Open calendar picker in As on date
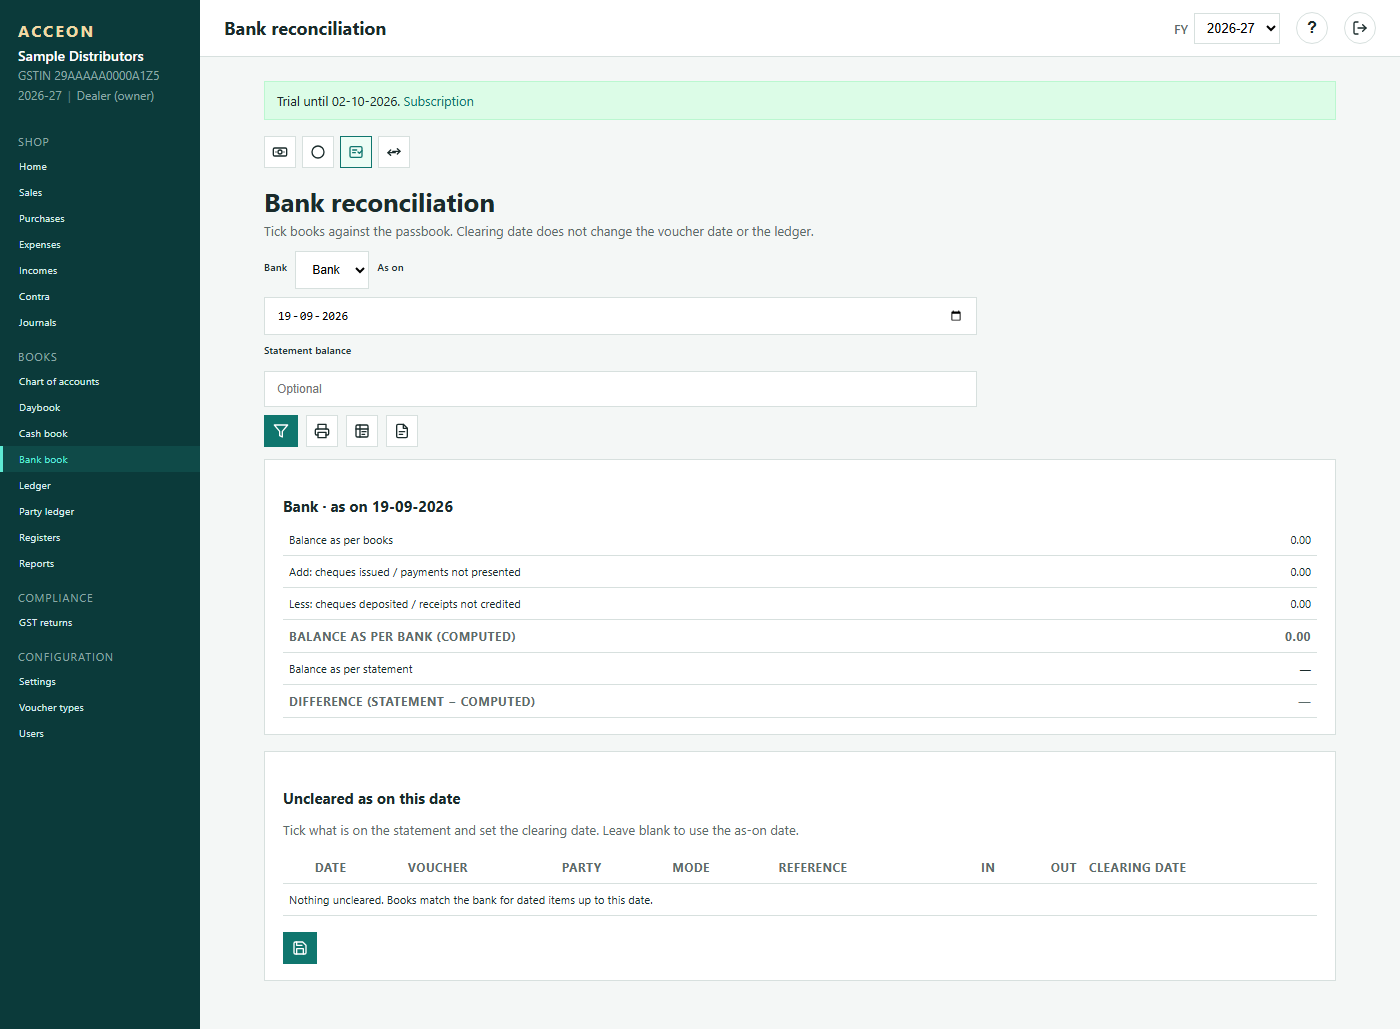The width and height of the screenshot is (1400, 1029). click(956, 316)
